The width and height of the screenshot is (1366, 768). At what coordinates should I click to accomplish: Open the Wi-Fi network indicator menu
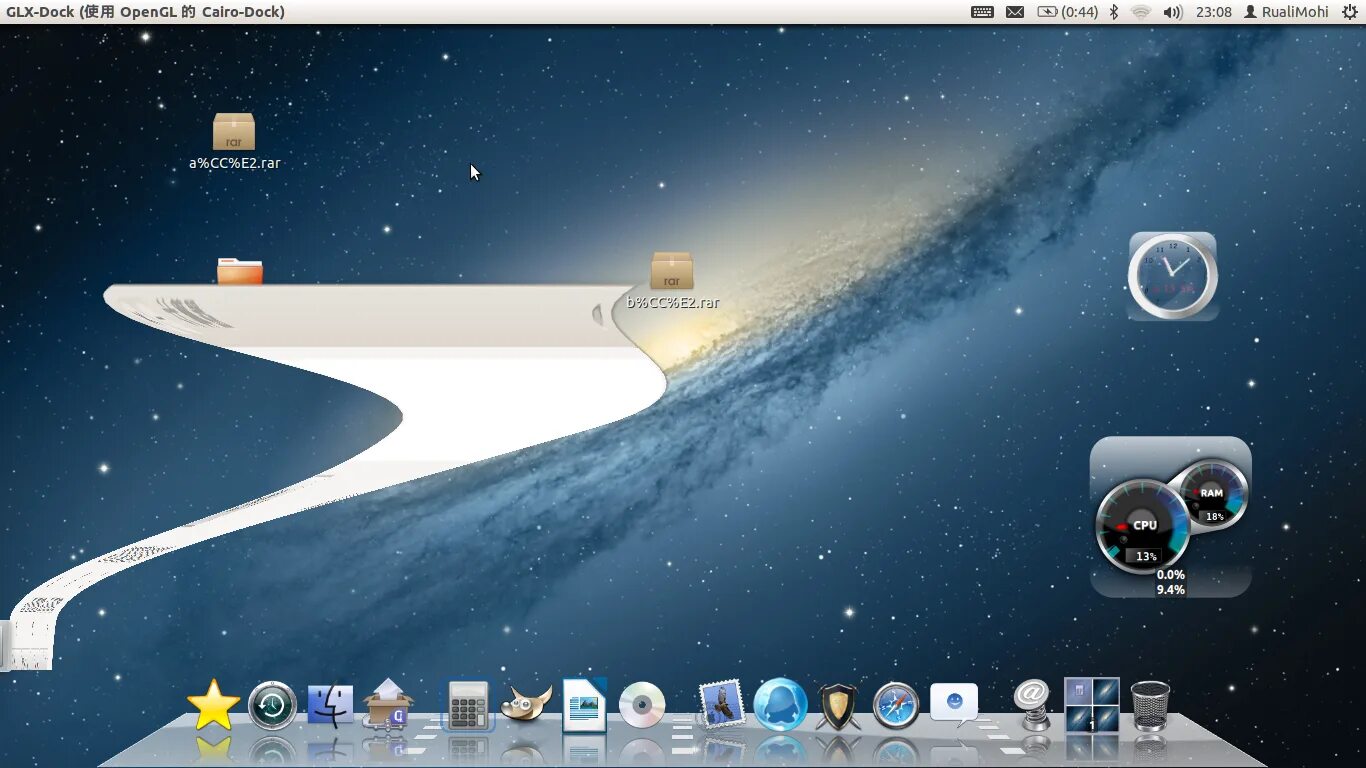point(1141,12)
